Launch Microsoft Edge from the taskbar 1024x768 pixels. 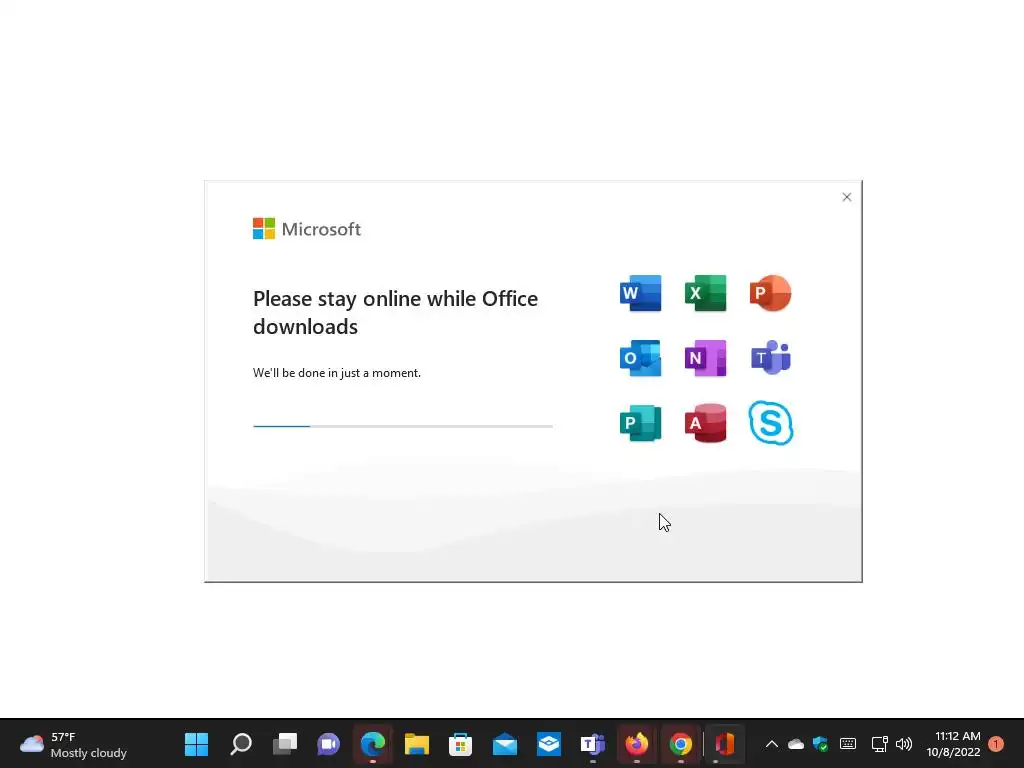tap(373, 744)
